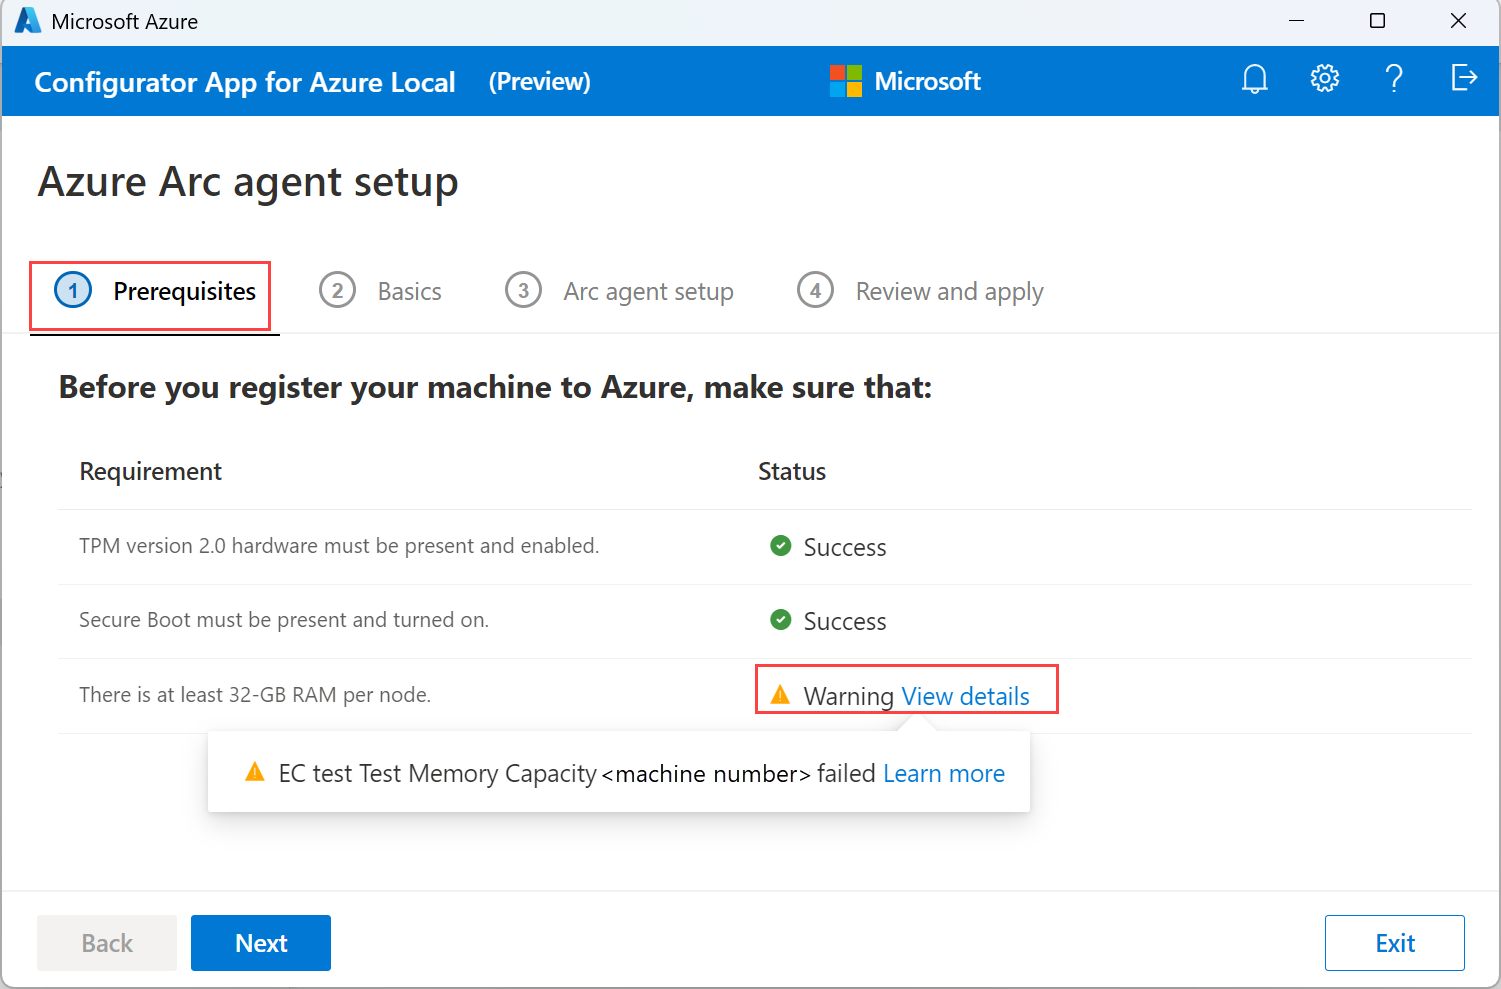Switch to the Basics step tab

380,292
